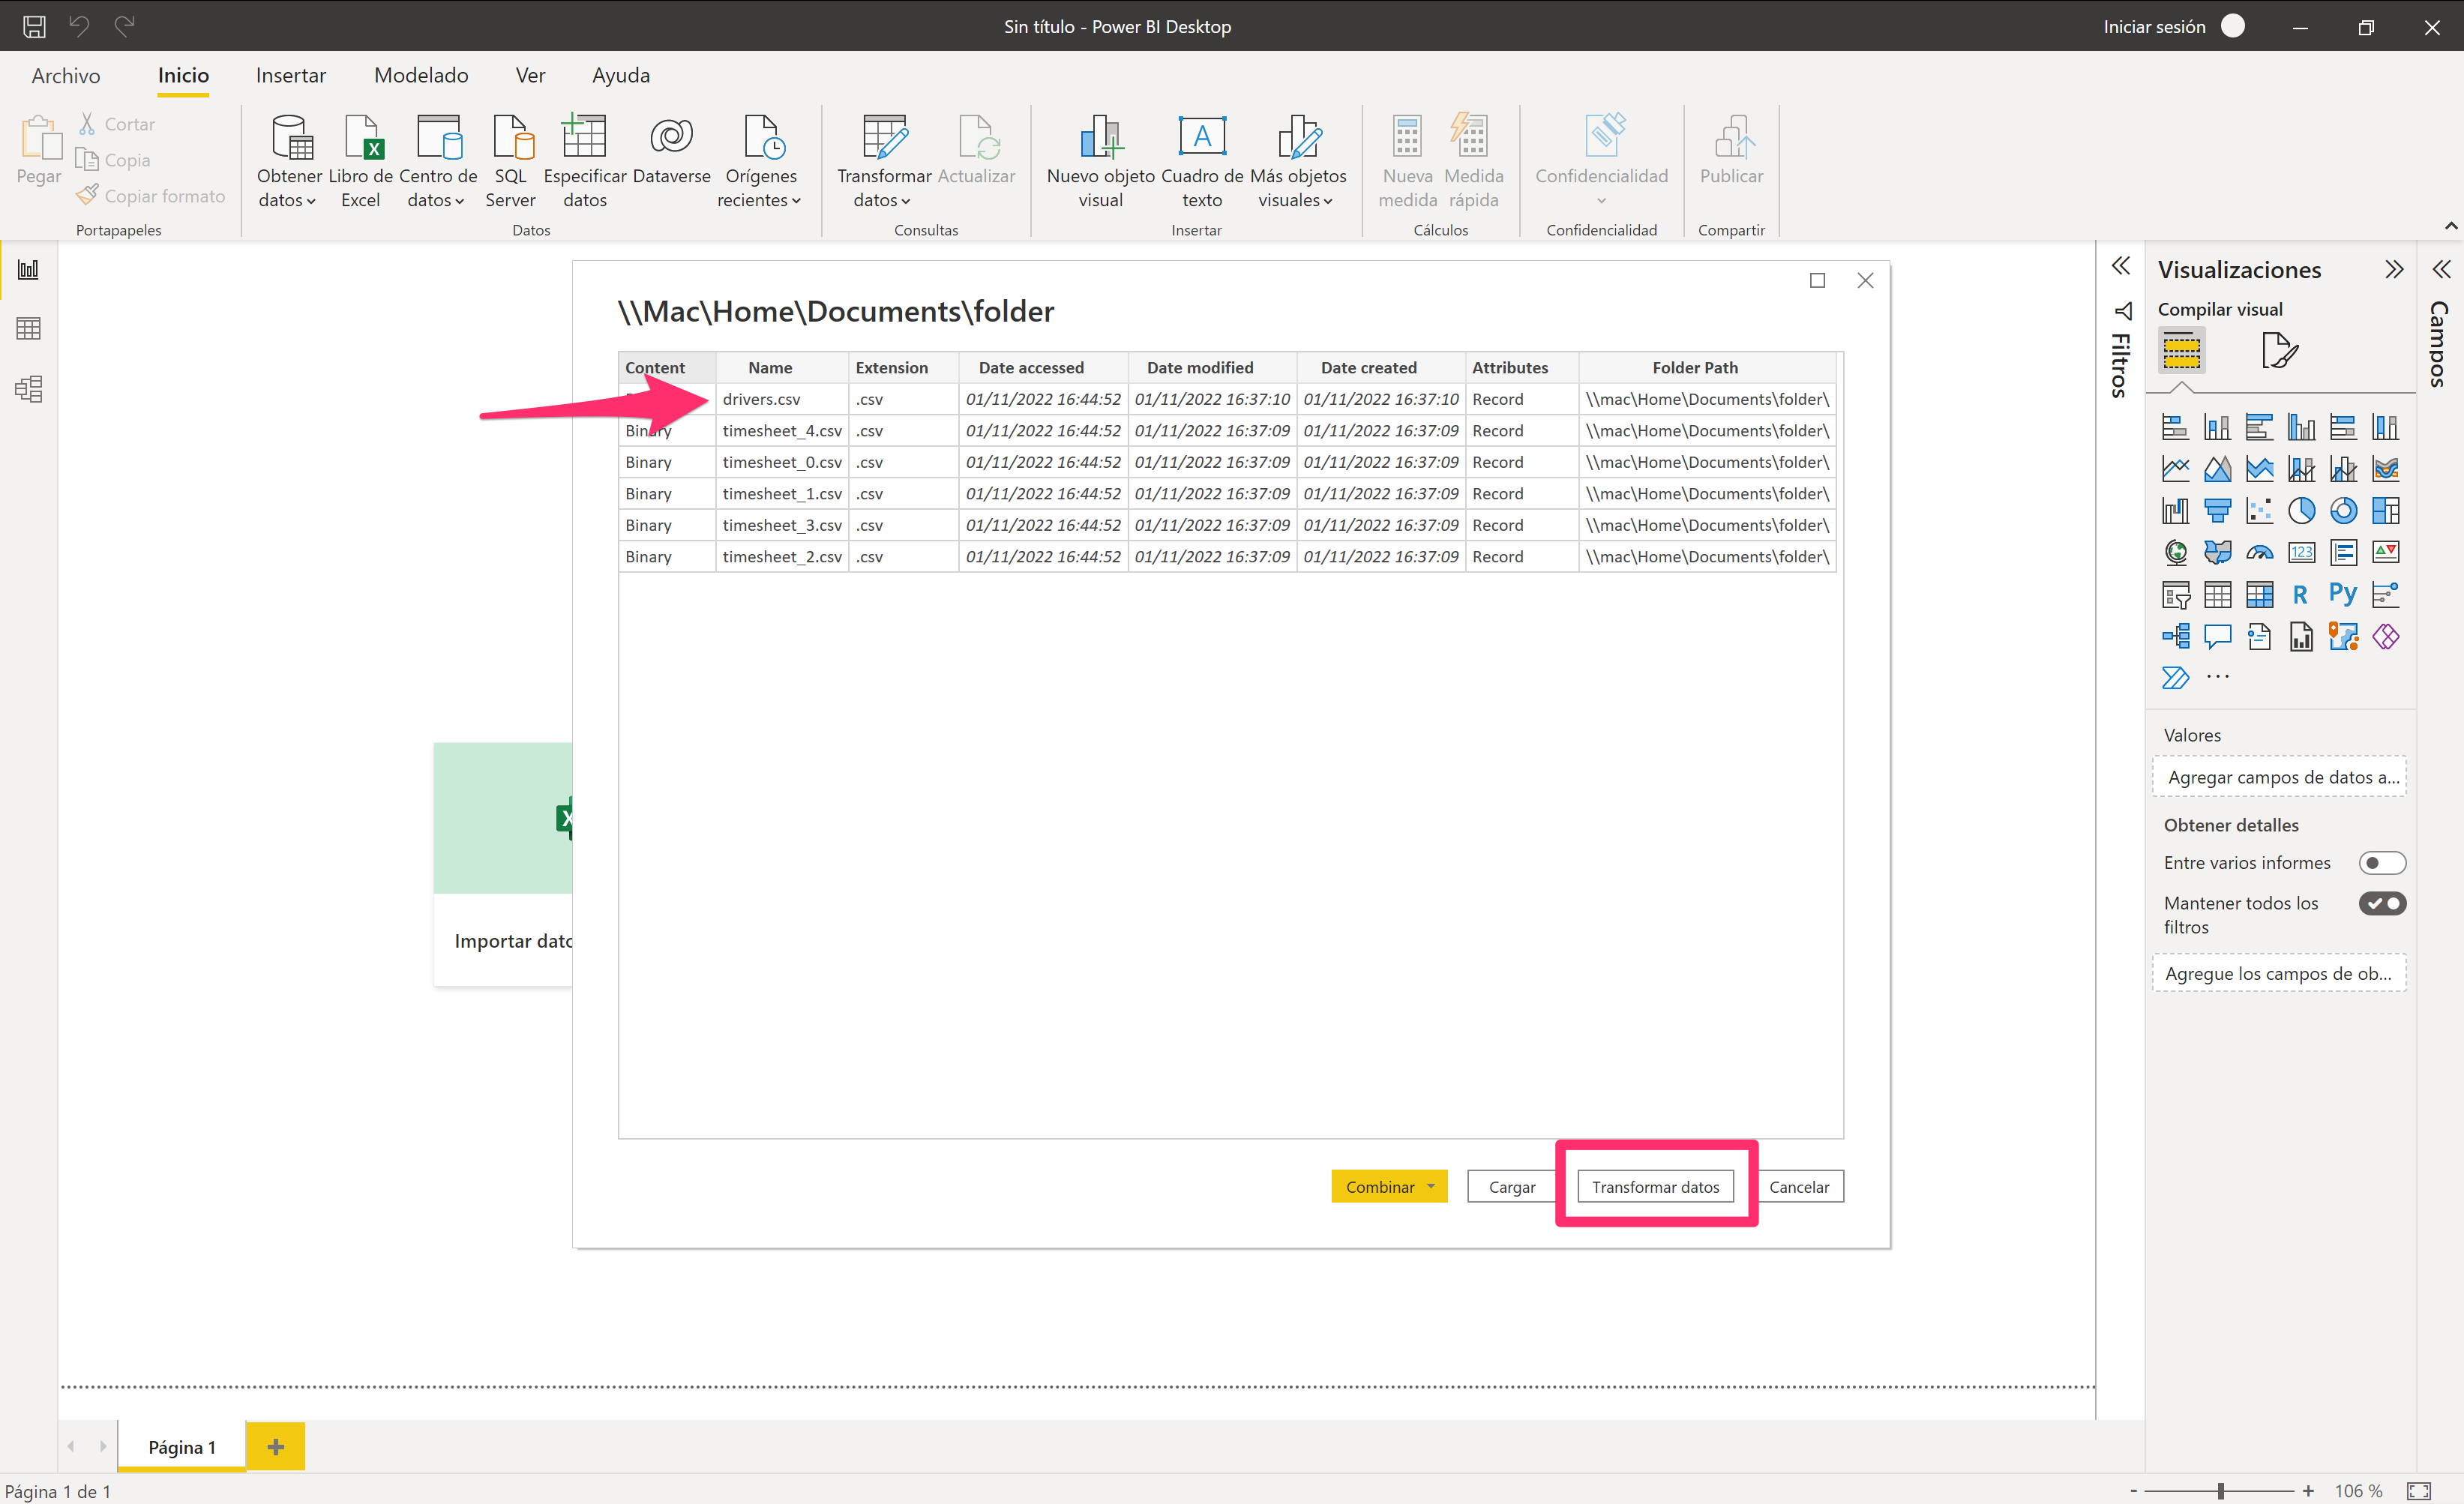2464x1504 pixels.
Task: Click the zoom slider handle
Action: pyautogui.click(x=2220, y=1491)
